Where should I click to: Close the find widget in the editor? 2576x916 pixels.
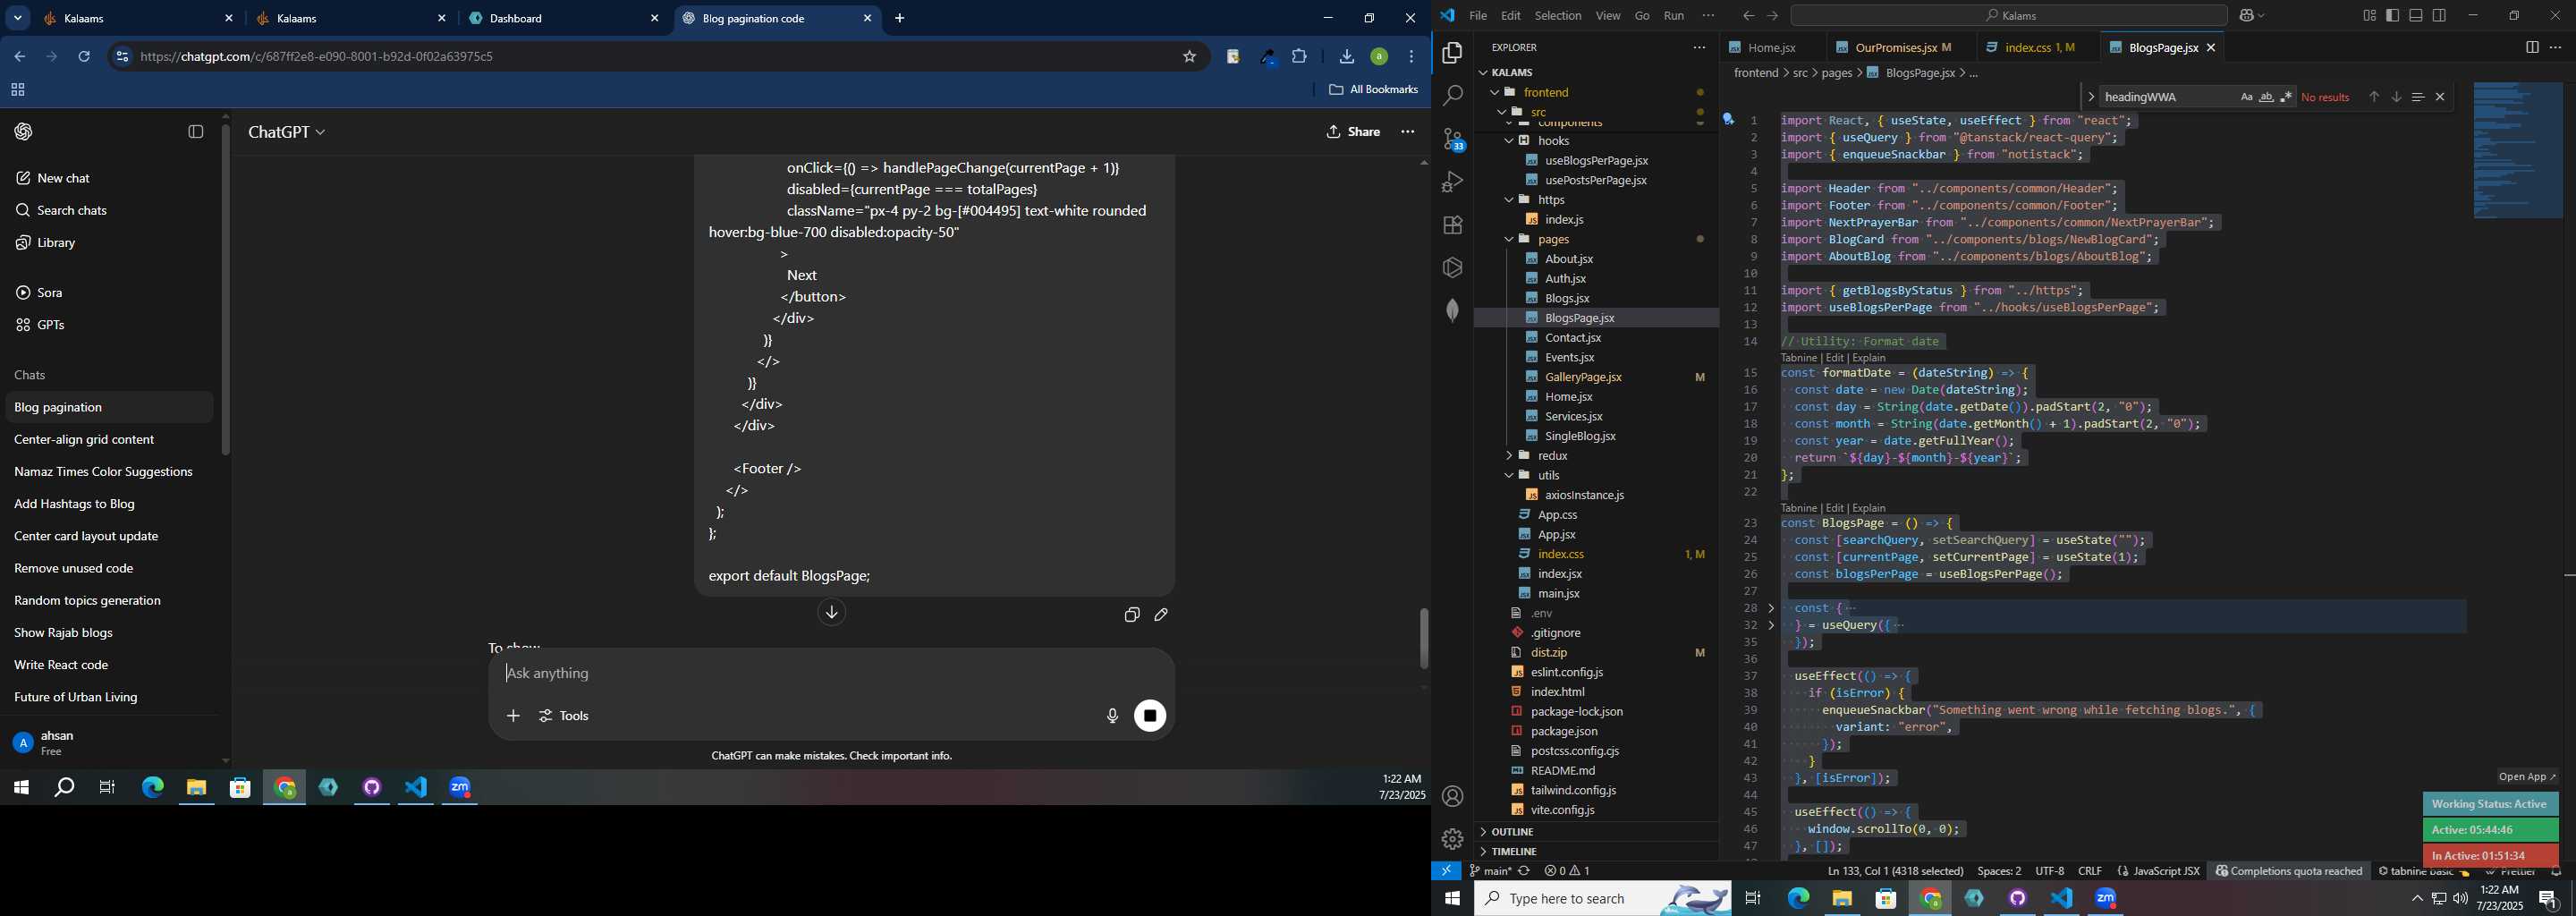pos(2440,97)
